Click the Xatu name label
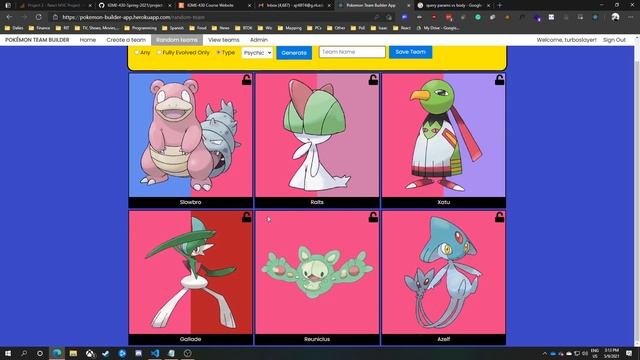The width and height of the screenshot is (640, 360). click(x=444, y=202)
